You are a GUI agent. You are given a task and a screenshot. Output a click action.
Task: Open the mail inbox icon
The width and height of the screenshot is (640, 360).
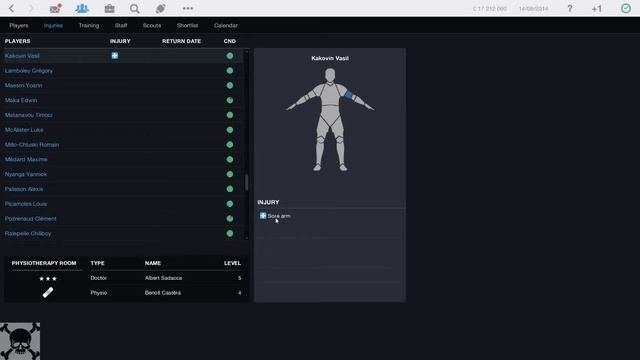55,8
